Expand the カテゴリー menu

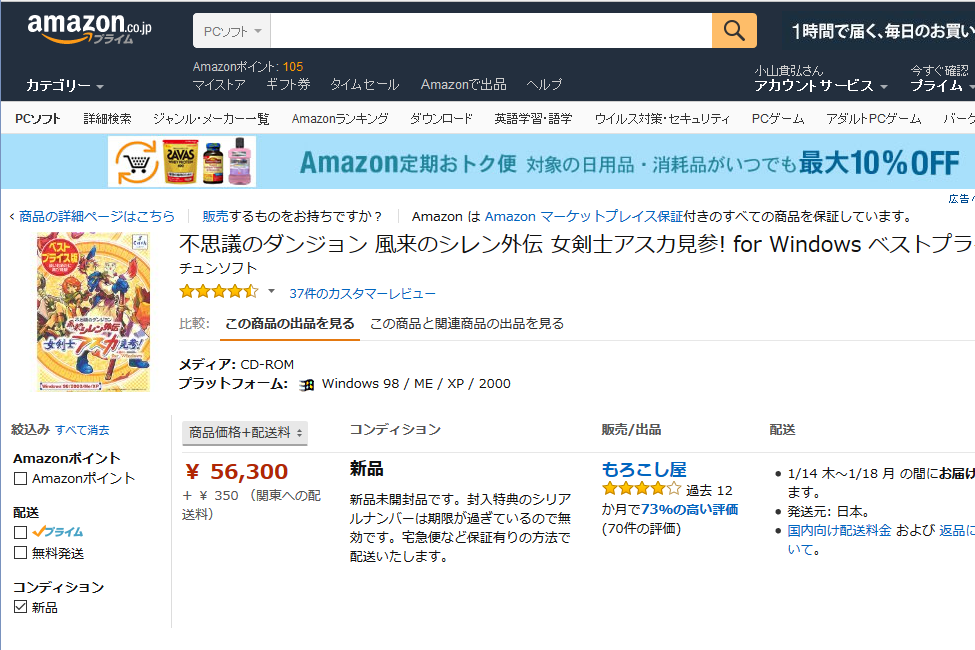(64, 86)
